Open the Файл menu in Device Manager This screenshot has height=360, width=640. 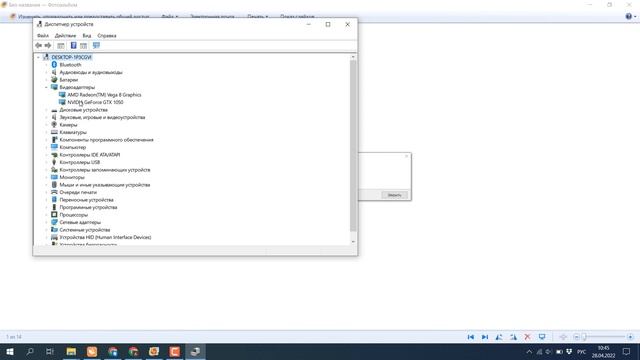coord(43,36)
